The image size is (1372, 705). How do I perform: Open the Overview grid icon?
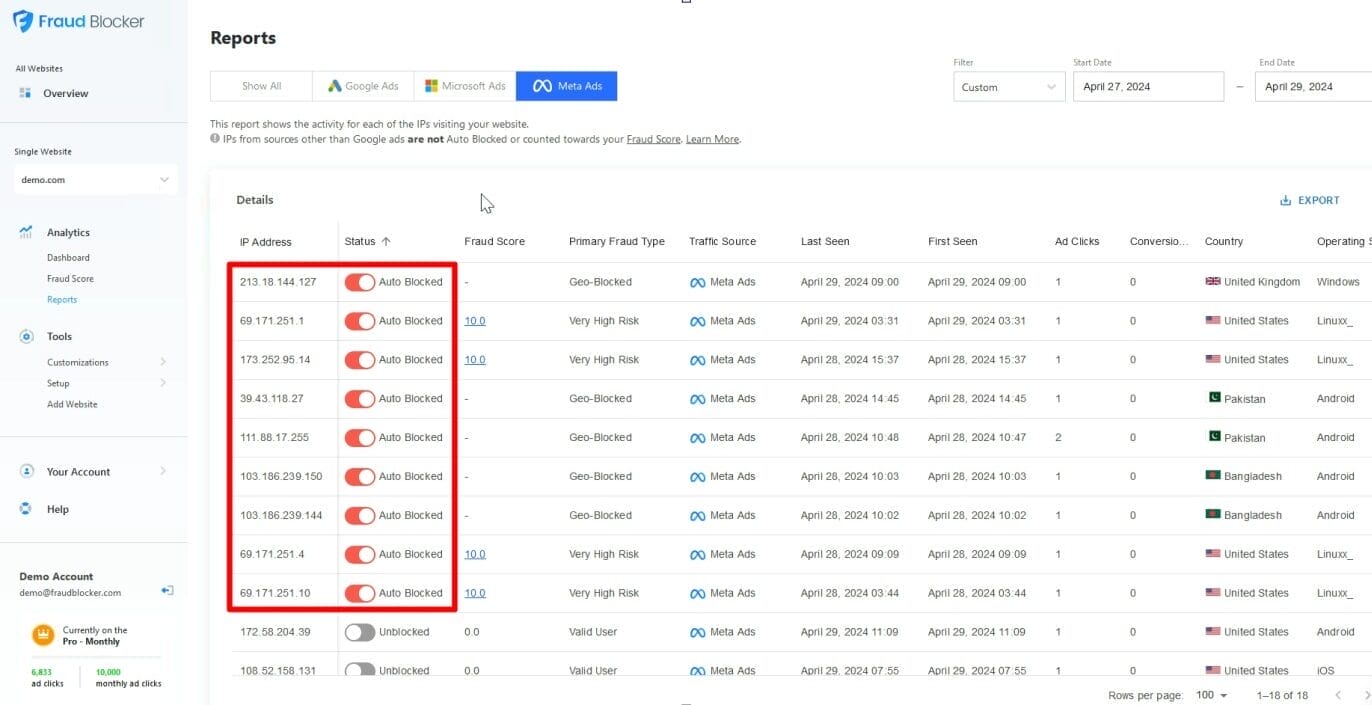(x=26, y=93)
